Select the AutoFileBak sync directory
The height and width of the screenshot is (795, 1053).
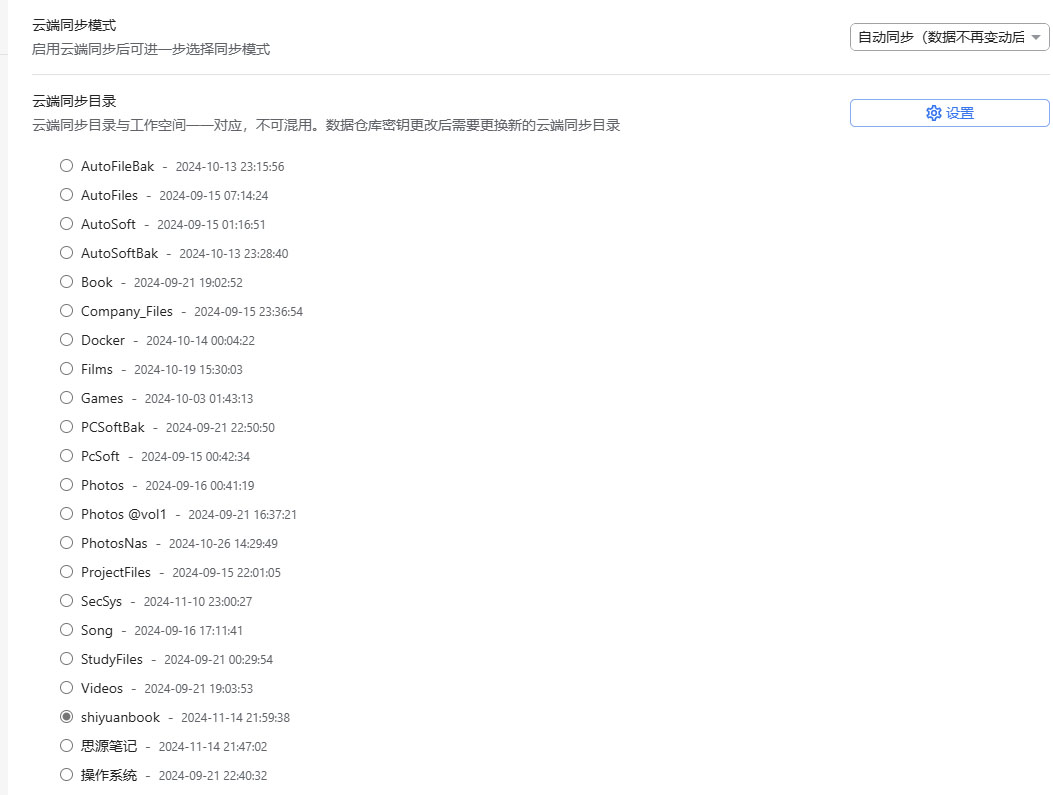(66, 165)
